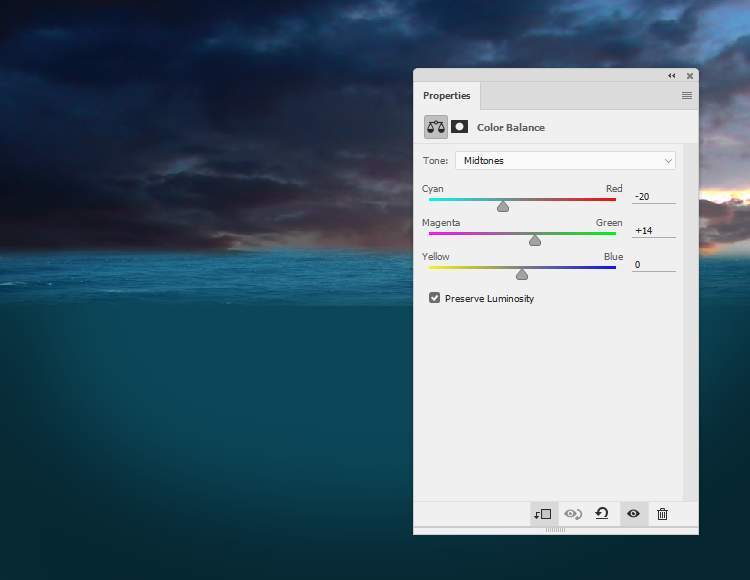
Task: Click the panel bottom resize grip
Action: pos(555,530)
